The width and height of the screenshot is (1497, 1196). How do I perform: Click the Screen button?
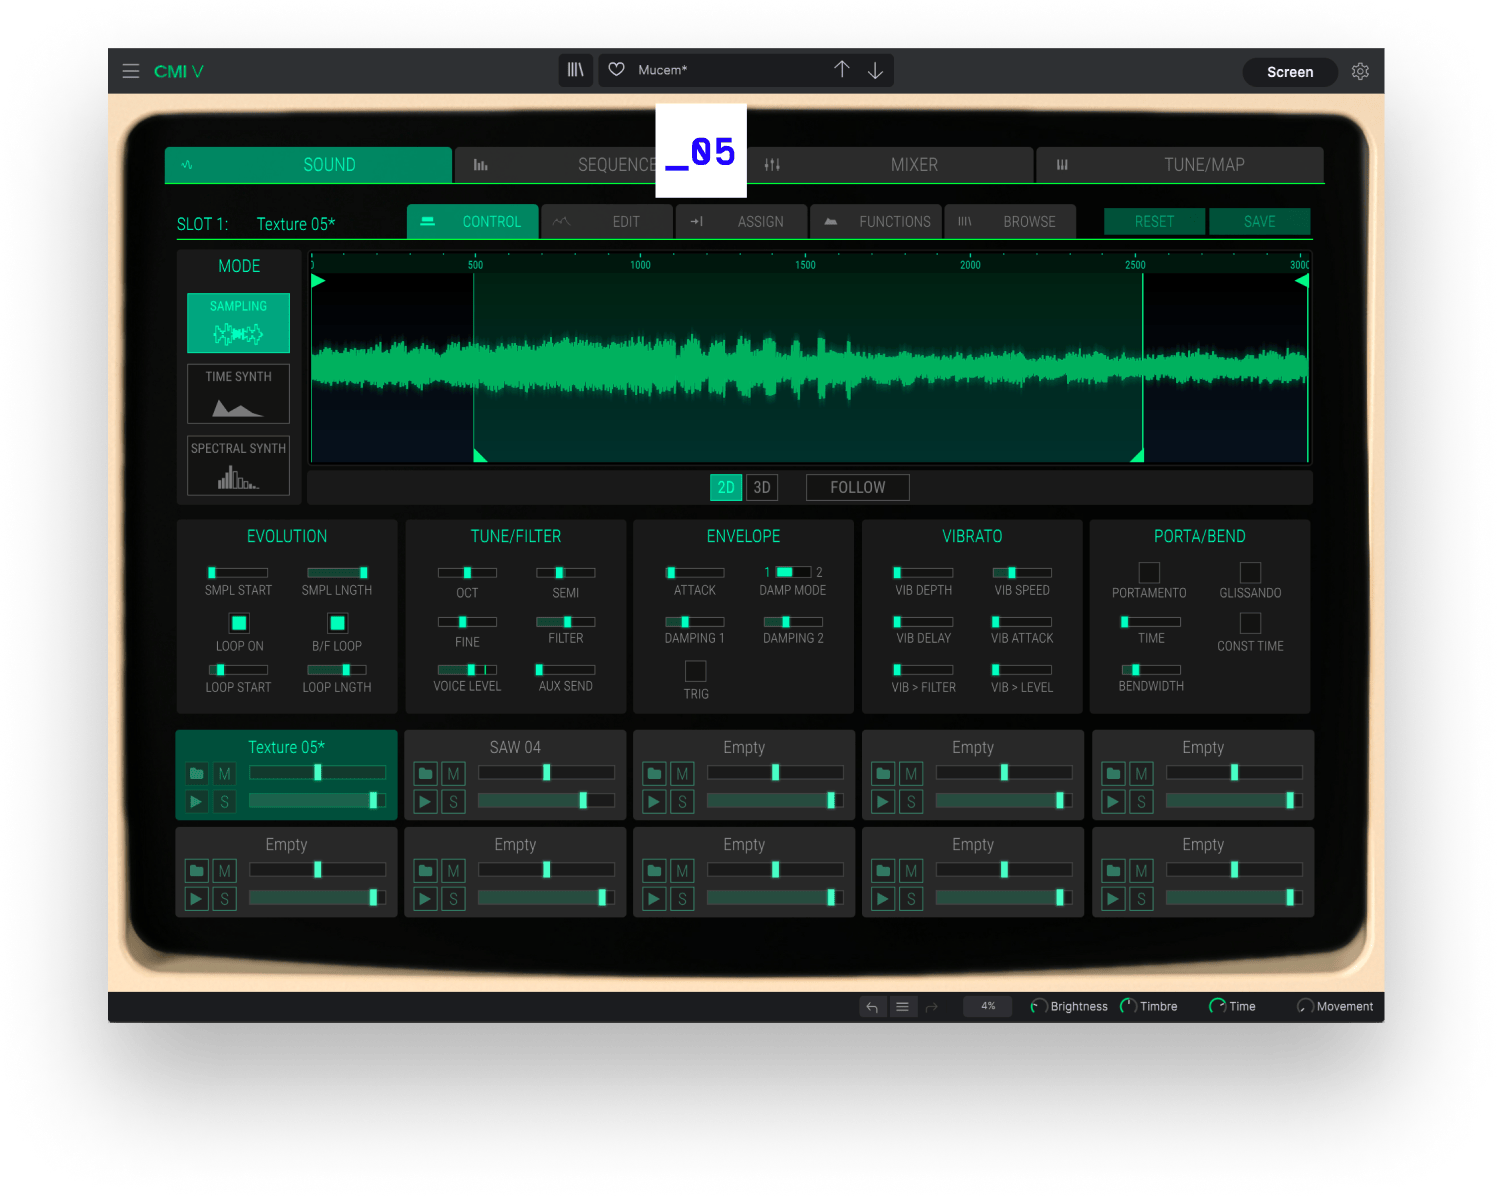(x=1290, y=72)
